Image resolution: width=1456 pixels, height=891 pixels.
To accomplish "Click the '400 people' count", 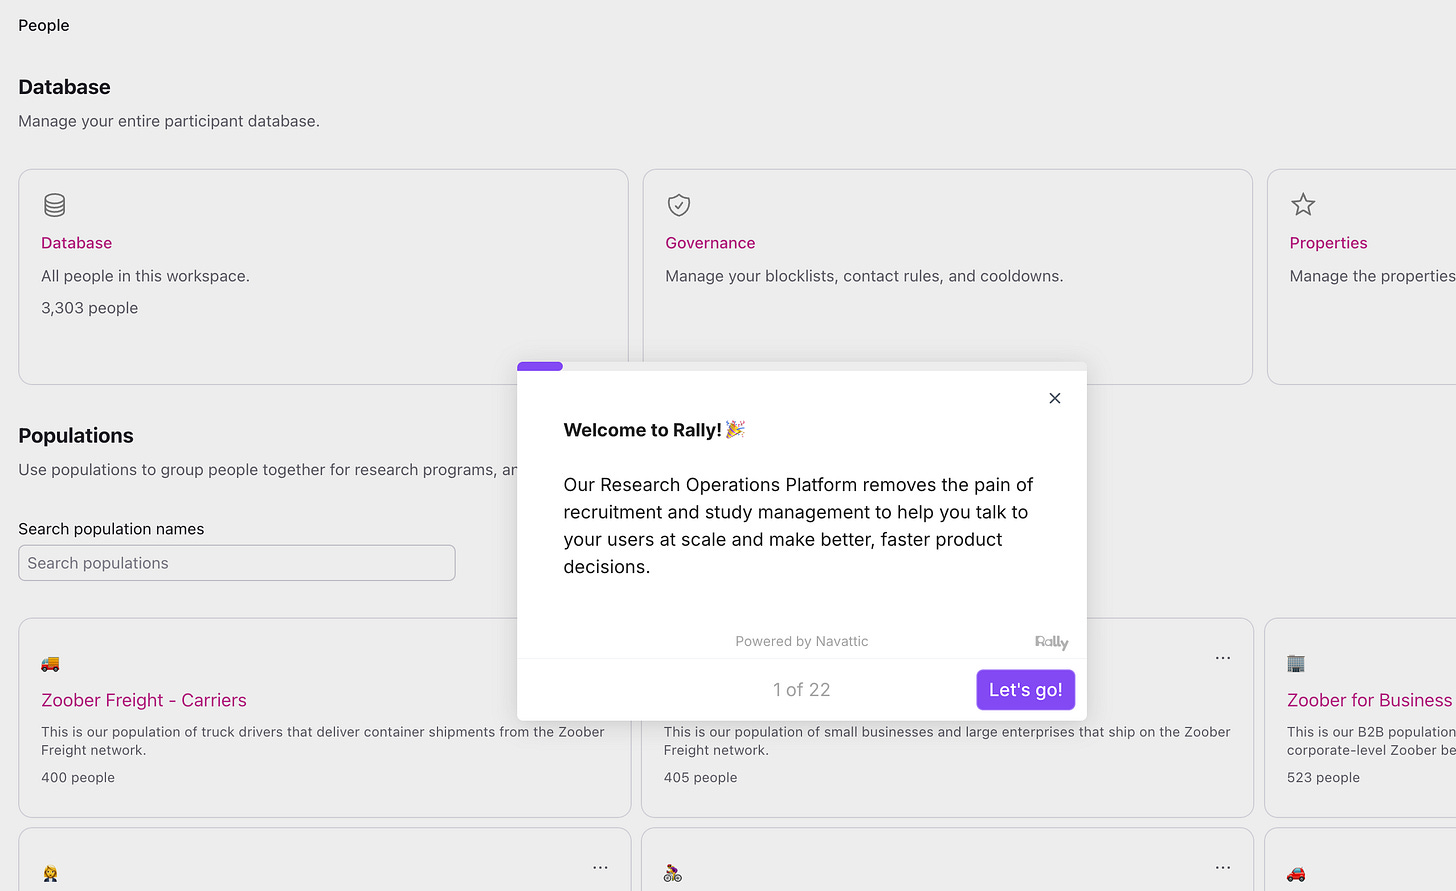I will (x=78, y=777).
